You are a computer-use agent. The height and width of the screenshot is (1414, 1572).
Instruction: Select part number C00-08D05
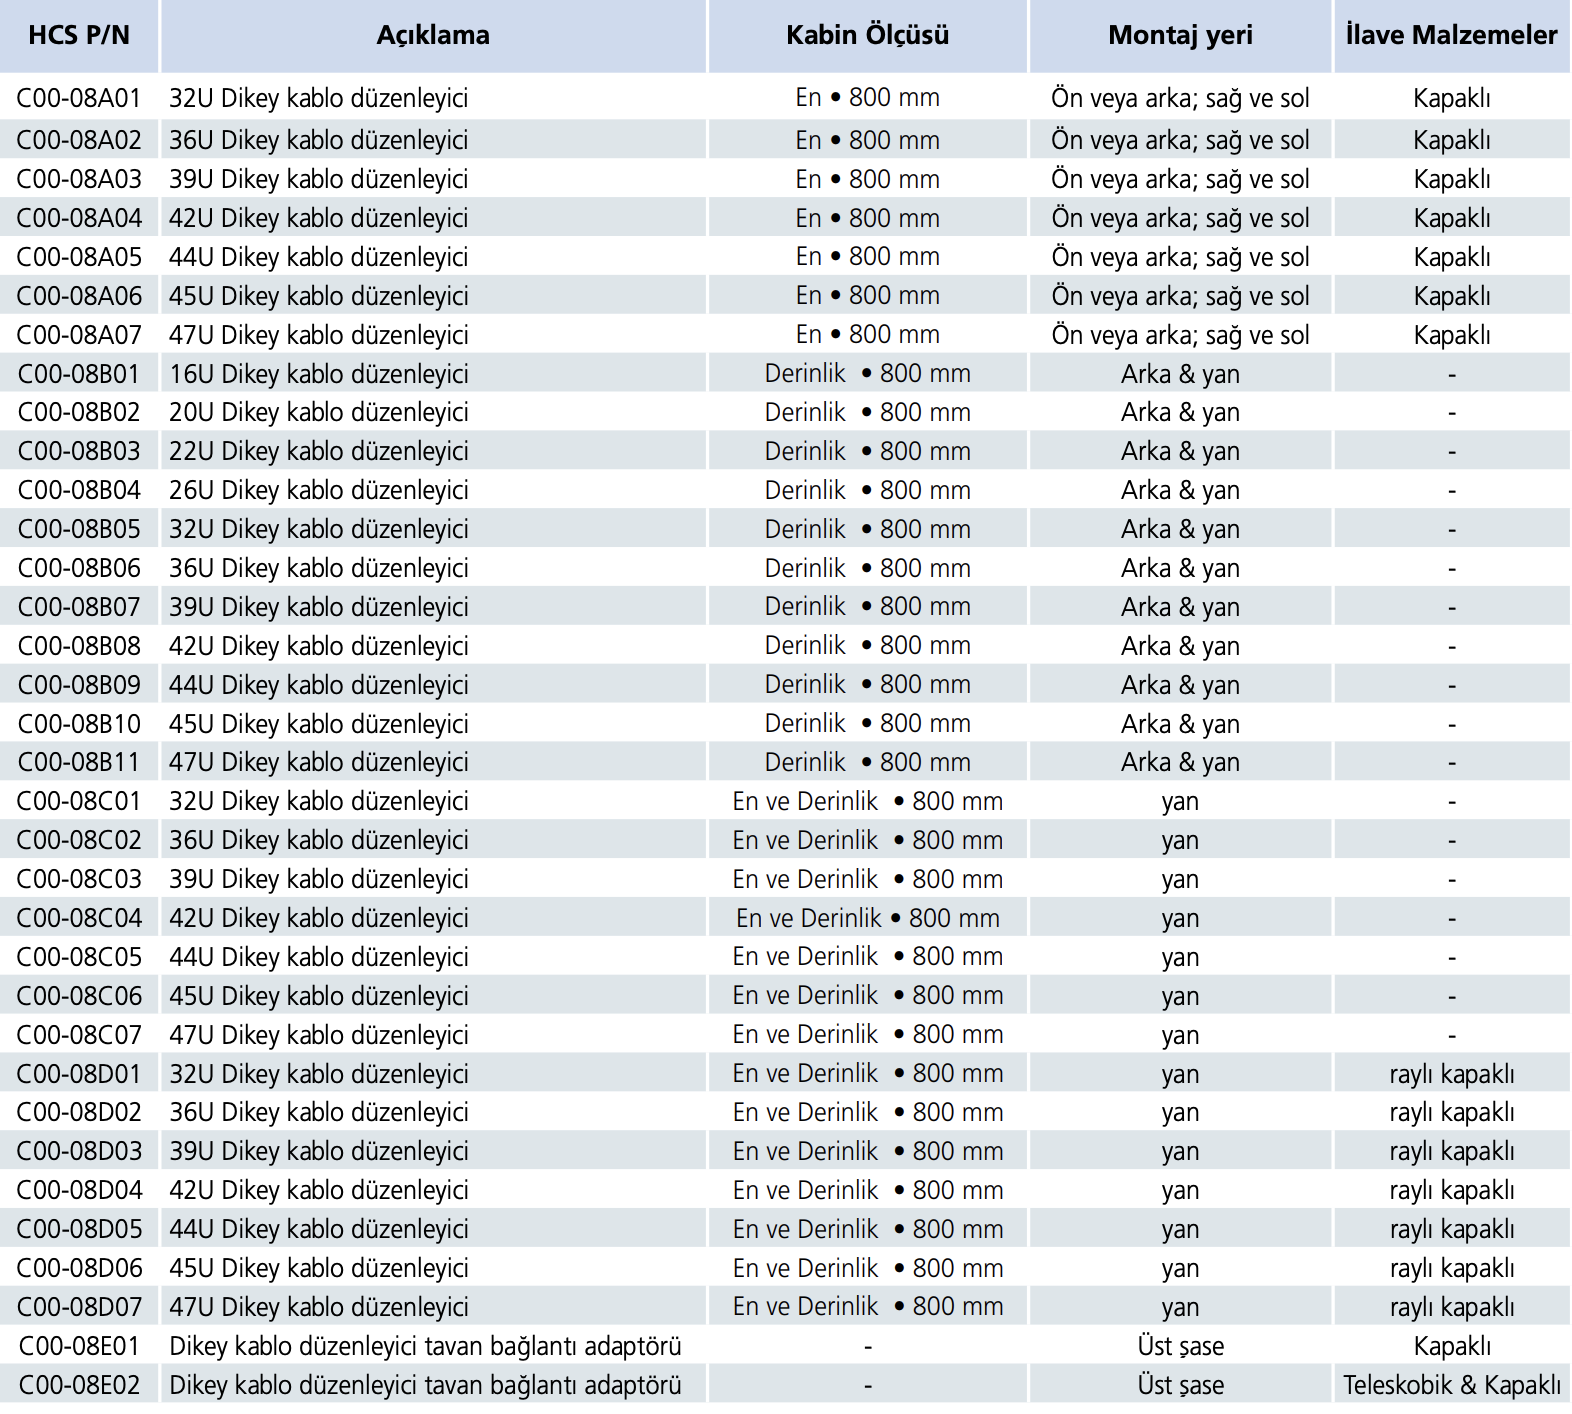(79, 1229)
